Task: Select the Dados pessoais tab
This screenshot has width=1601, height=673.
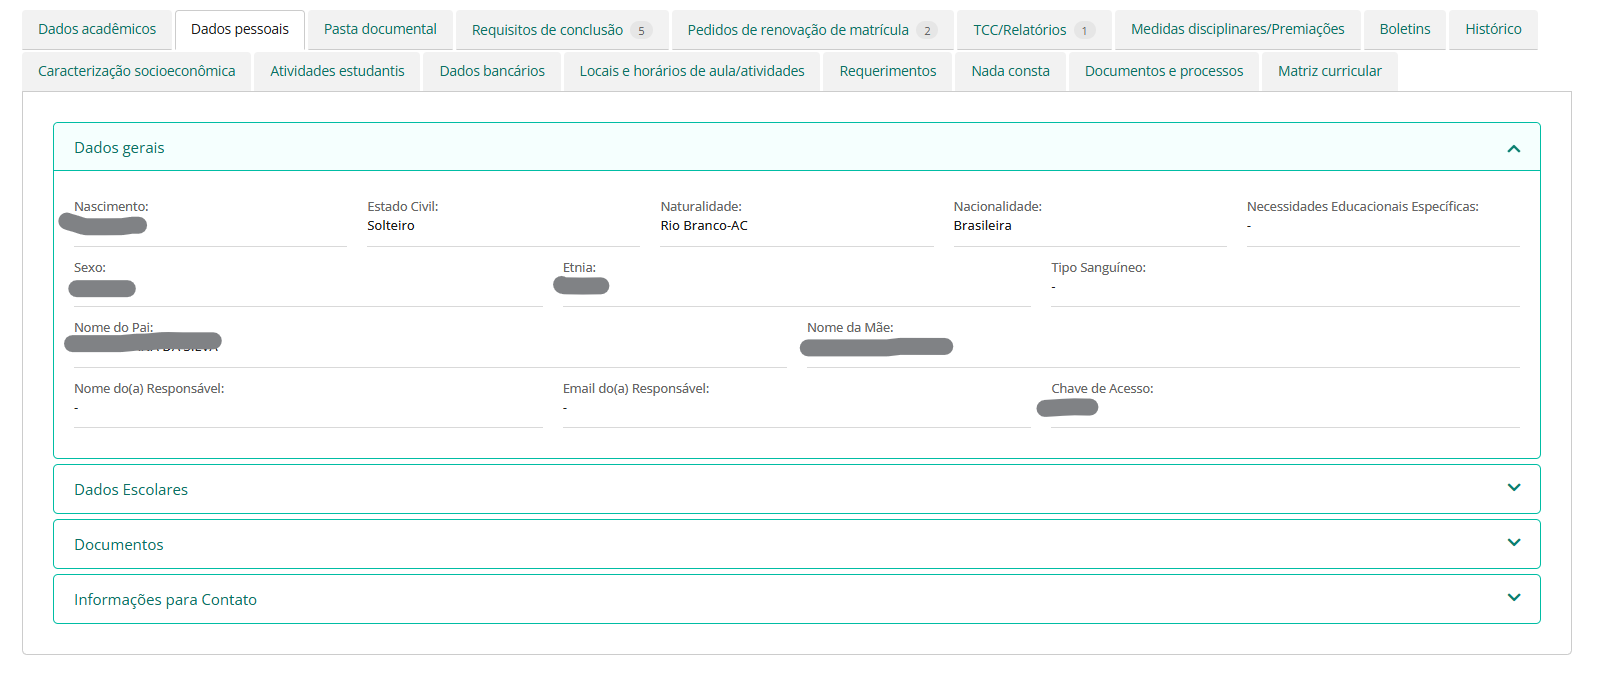Action: click(x=240, y=30)
